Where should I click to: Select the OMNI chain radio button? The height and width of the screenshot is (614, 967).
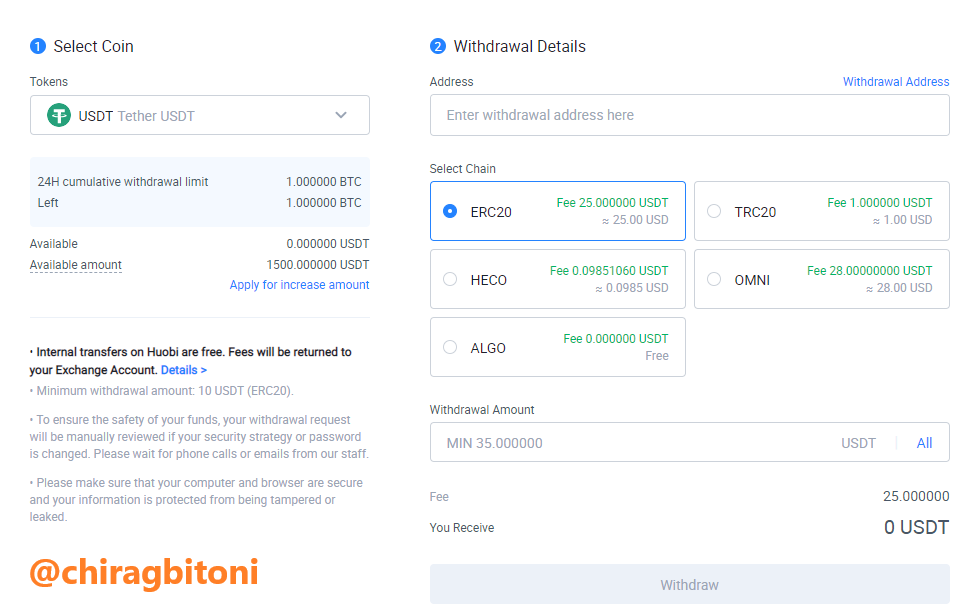pos(714,279)
